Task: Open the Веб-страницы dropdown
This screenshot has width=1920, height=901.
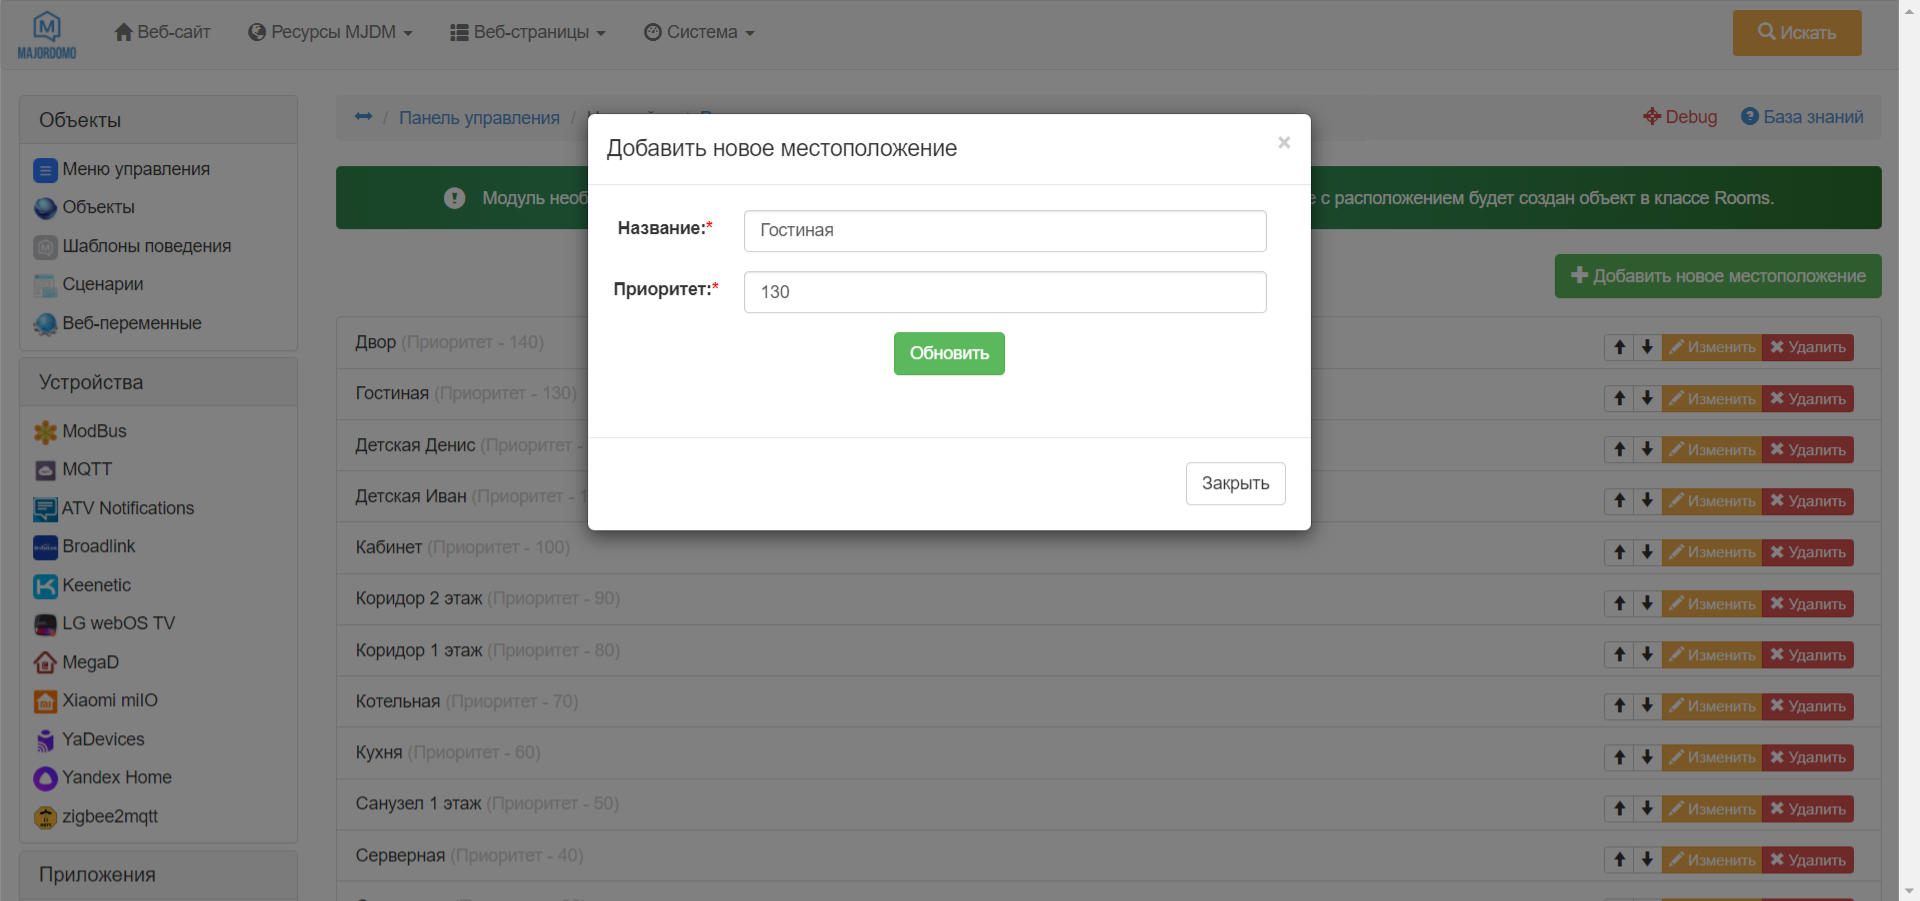Action: click(x=527, y=31)
